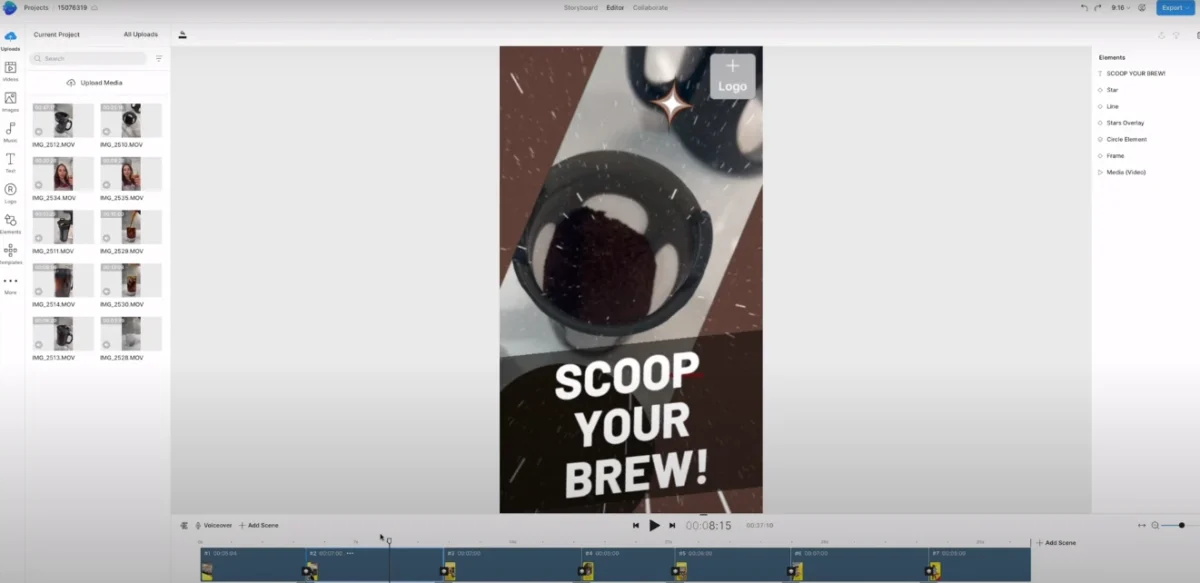Select IMG_2529.MOV thumbnail
The image size is (1200, 583).
[x=130, y=227]
